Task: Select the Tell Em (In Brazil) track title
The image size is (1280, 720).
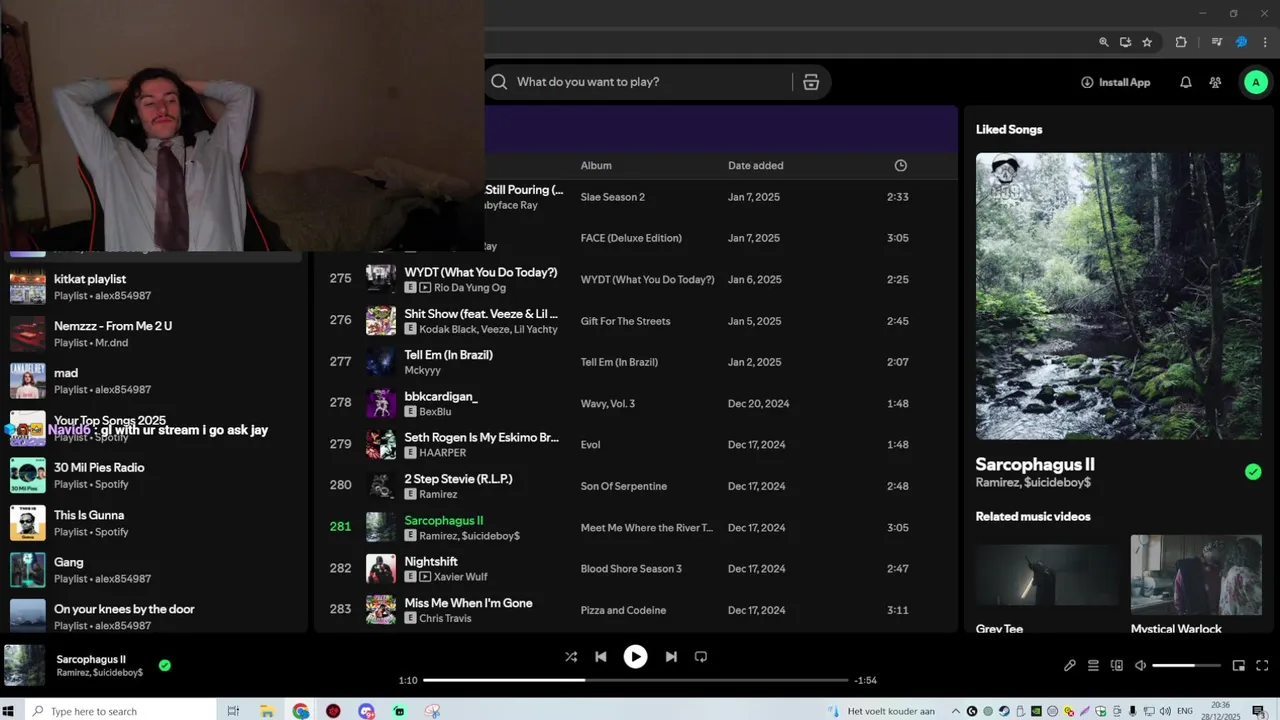Action: pyautogui.click(x=448, y=355)
